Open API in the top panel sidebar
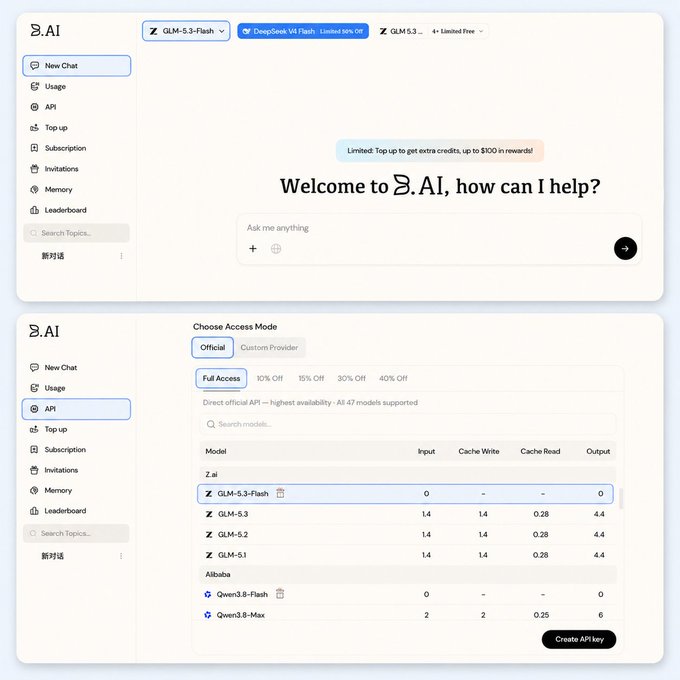Image resolution: width=680 pixels, height=680 pixels. 77,107
